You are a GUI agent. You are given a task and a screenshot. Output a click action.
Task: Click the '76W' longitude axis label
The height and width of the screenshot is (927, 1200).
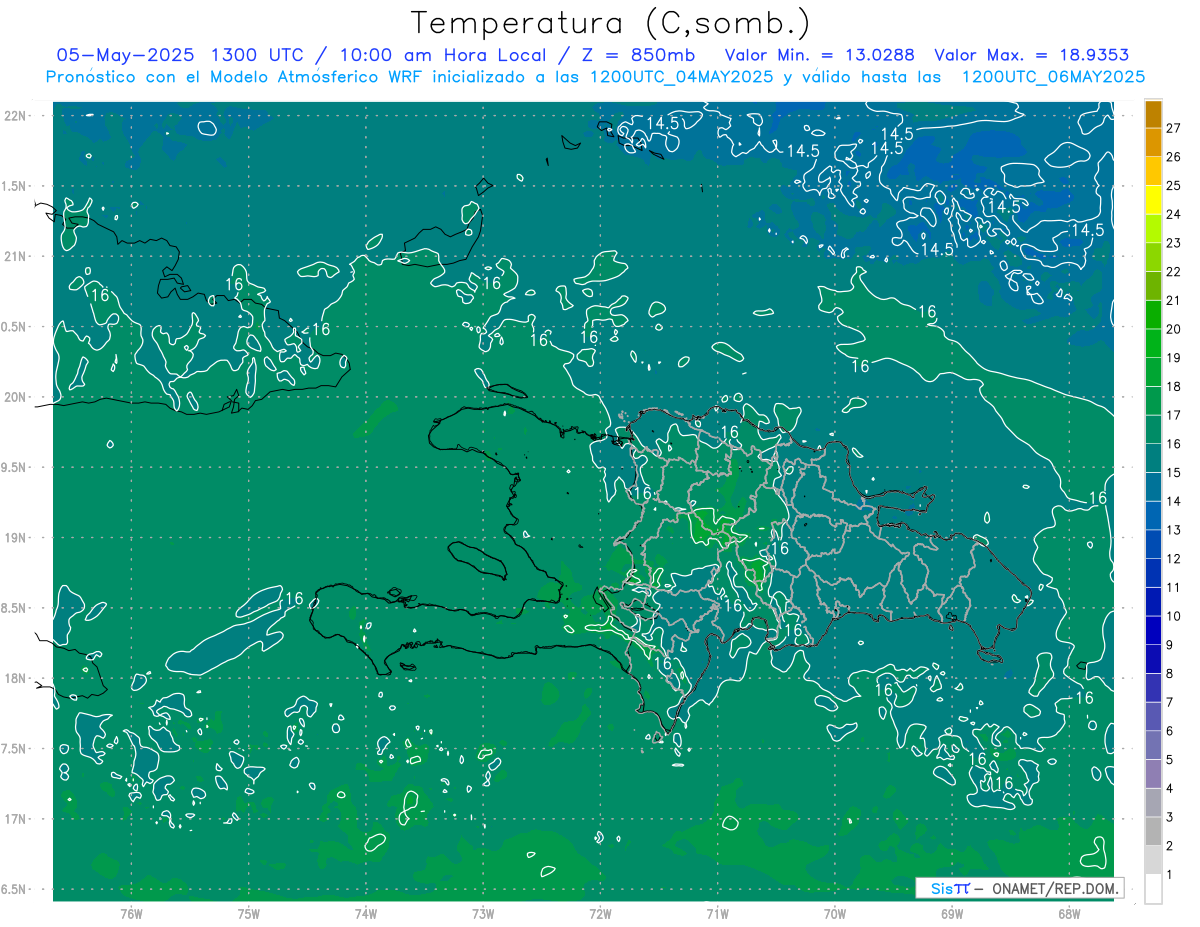[131, 914]
